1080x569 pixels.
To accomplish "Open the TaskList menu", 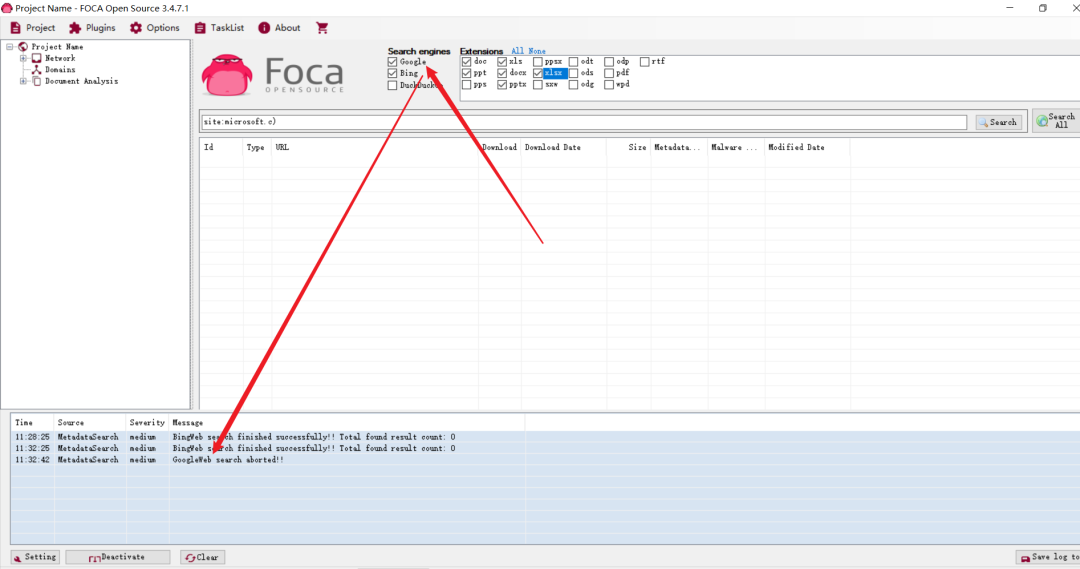I will [219, 28].
